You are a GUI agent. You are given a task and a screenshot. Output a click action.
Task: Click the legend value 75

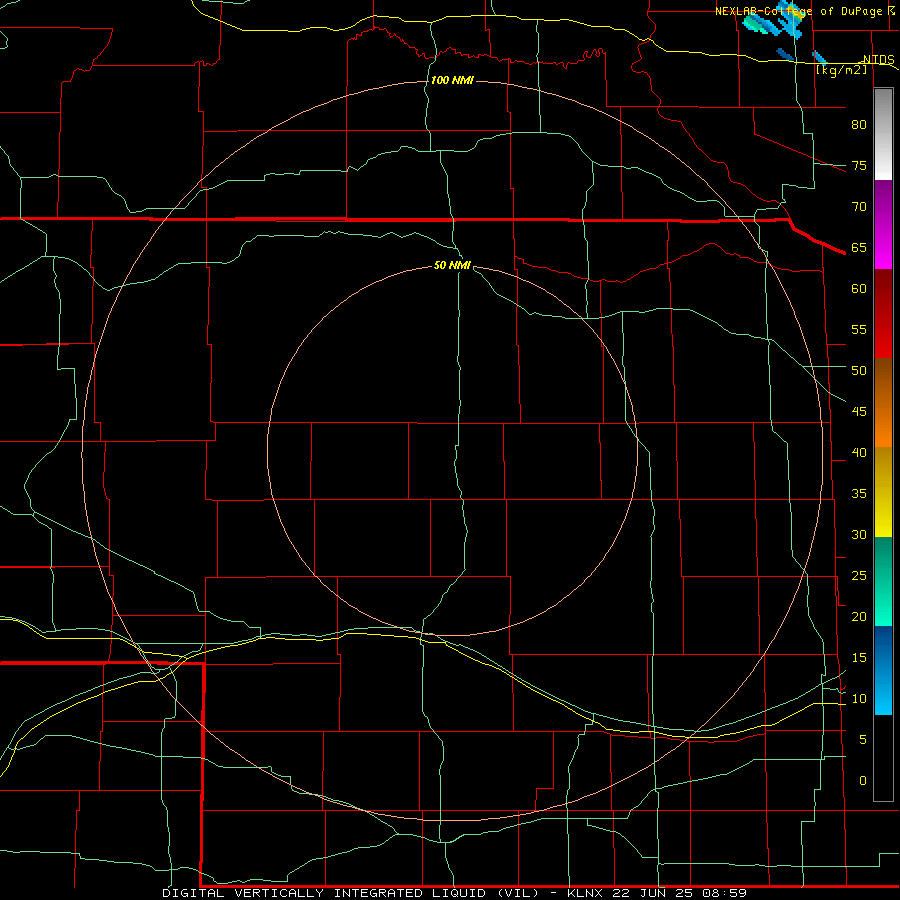[859, 165]
